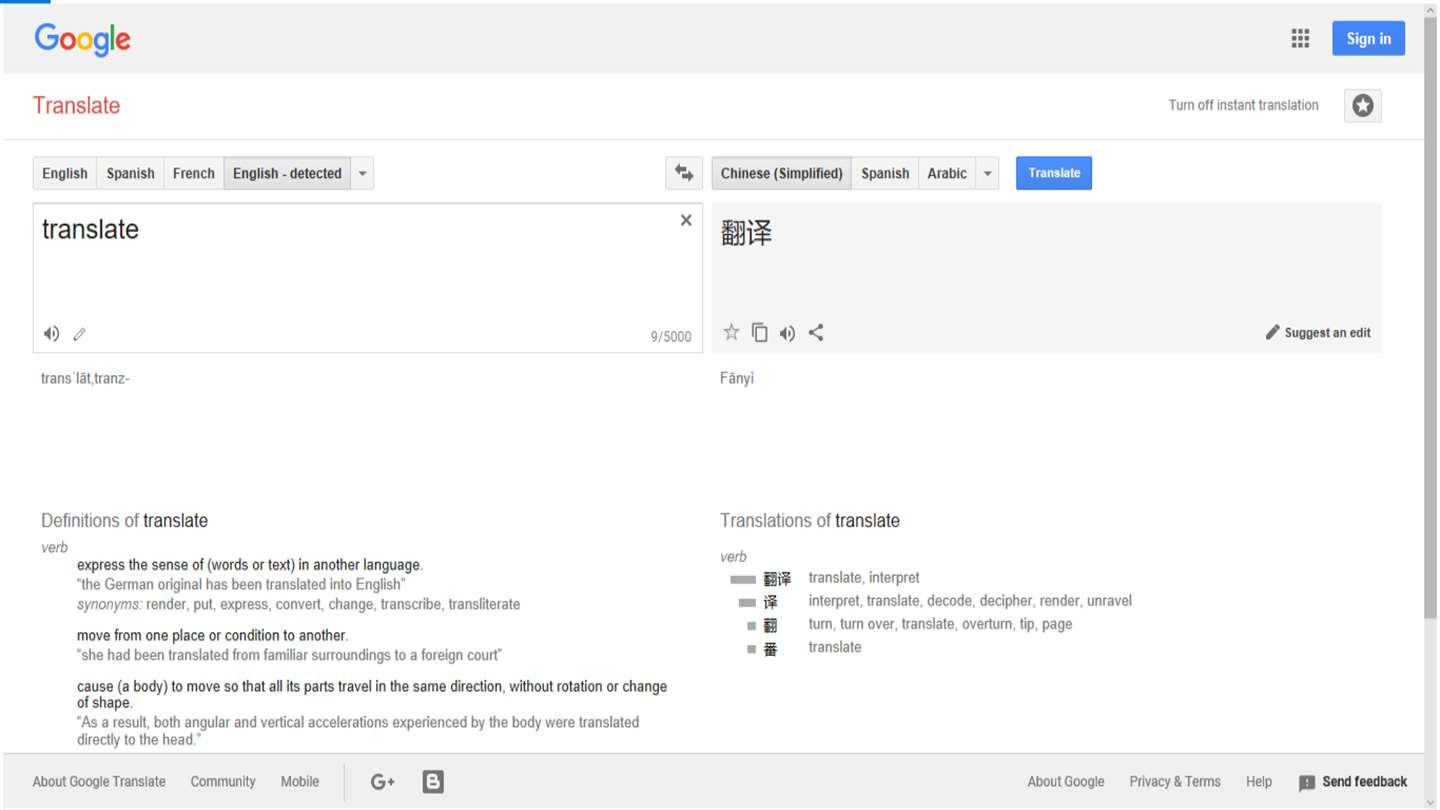Viewport: 1440px width, 810px height.
Task: Click the translated text 翻译 output
Action: (746, 234)
